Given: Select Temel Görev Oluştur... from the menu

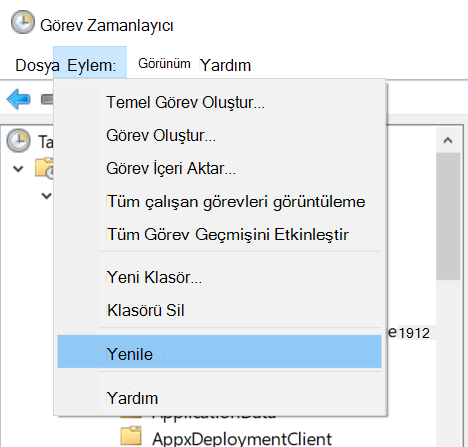Looking at the screenshot, I should (219, 102).
